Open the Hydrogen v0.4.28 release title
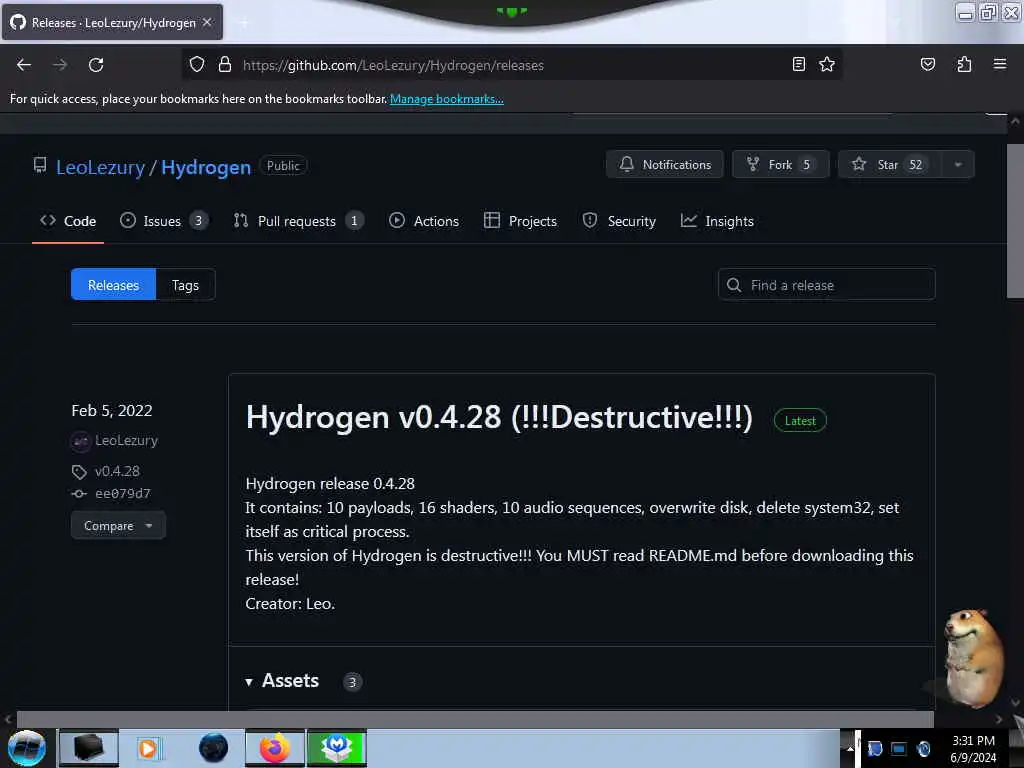This screenshot has width=1024, height=768. pos(499,417)
